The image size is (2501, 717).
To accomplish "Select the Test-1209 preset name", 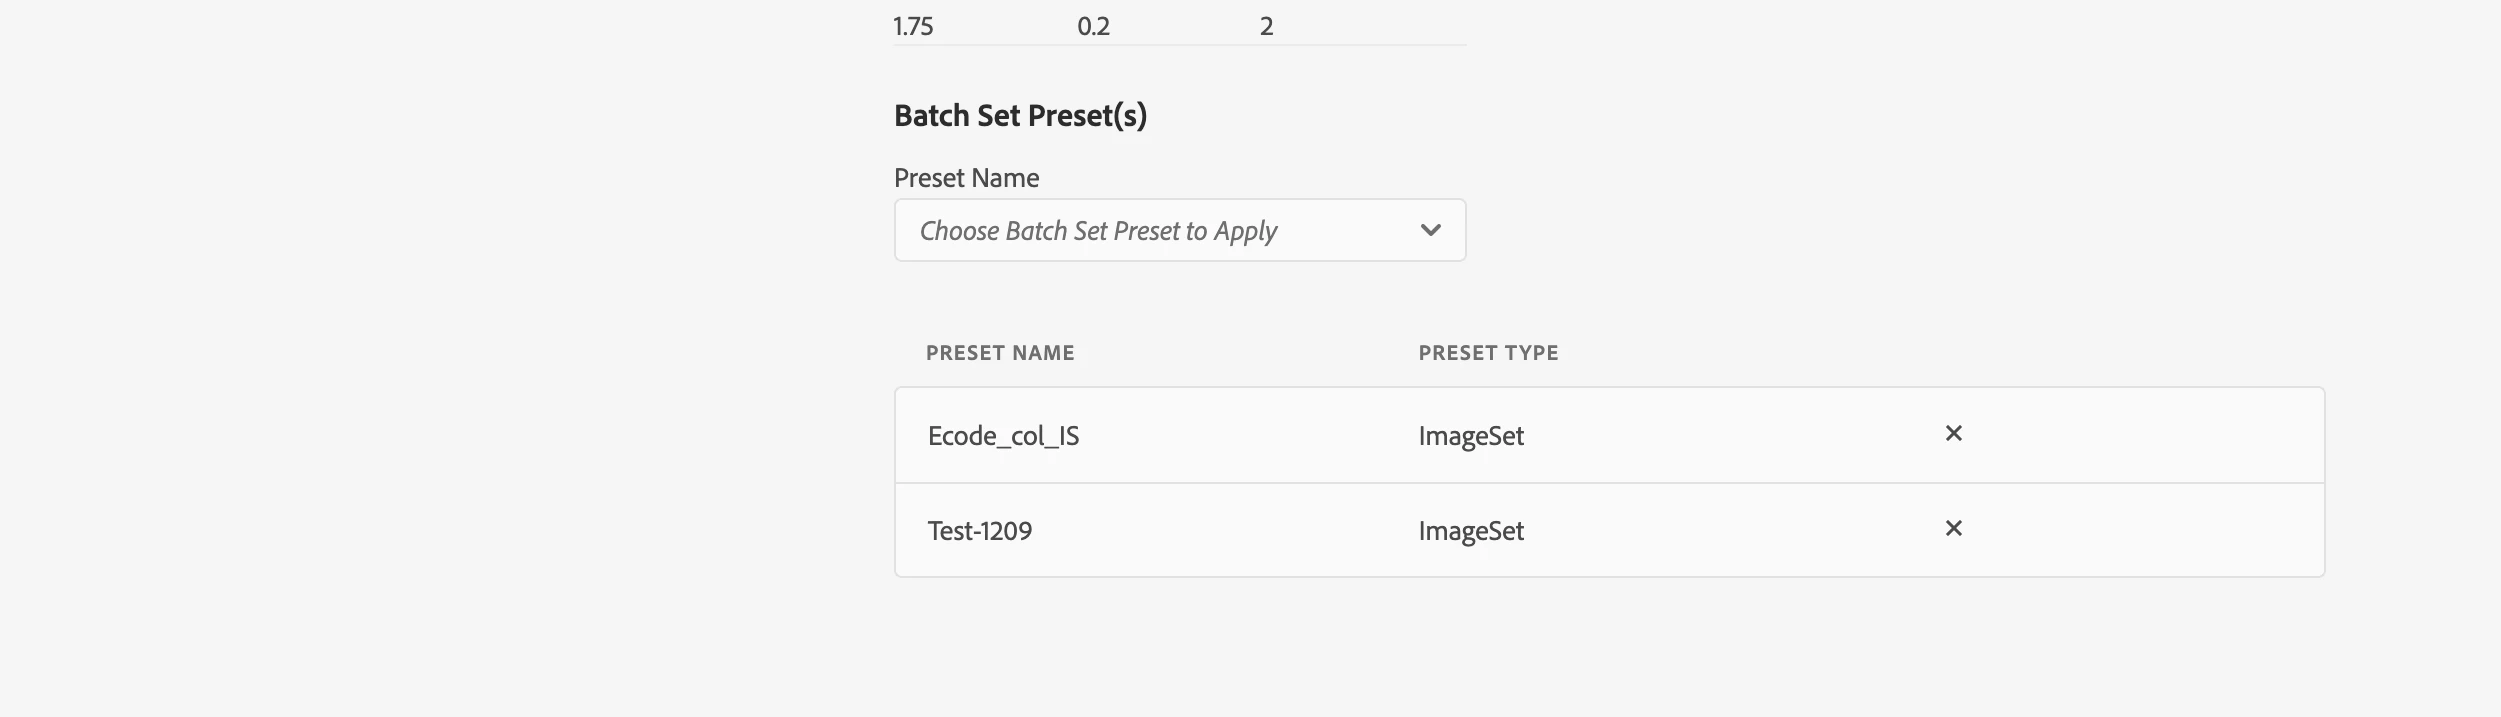I will tap(979, 531).
